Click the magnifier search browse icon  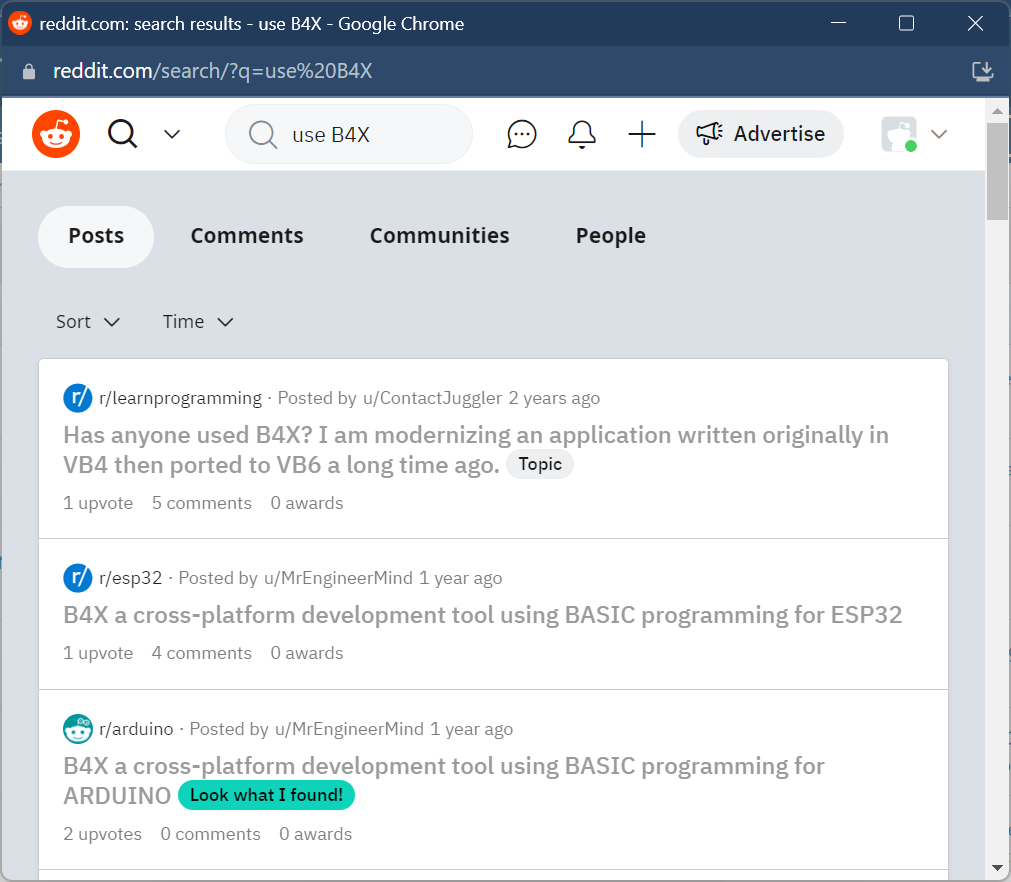123,134
